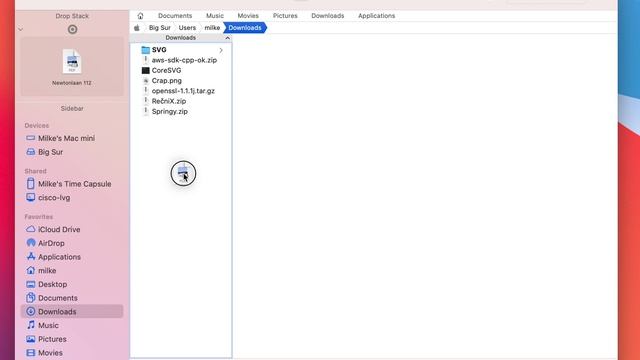Open Milke's Mac mini in sidebar
This screenshot has height=360, width=640.
pyautogui.click(x=66, y=138)
